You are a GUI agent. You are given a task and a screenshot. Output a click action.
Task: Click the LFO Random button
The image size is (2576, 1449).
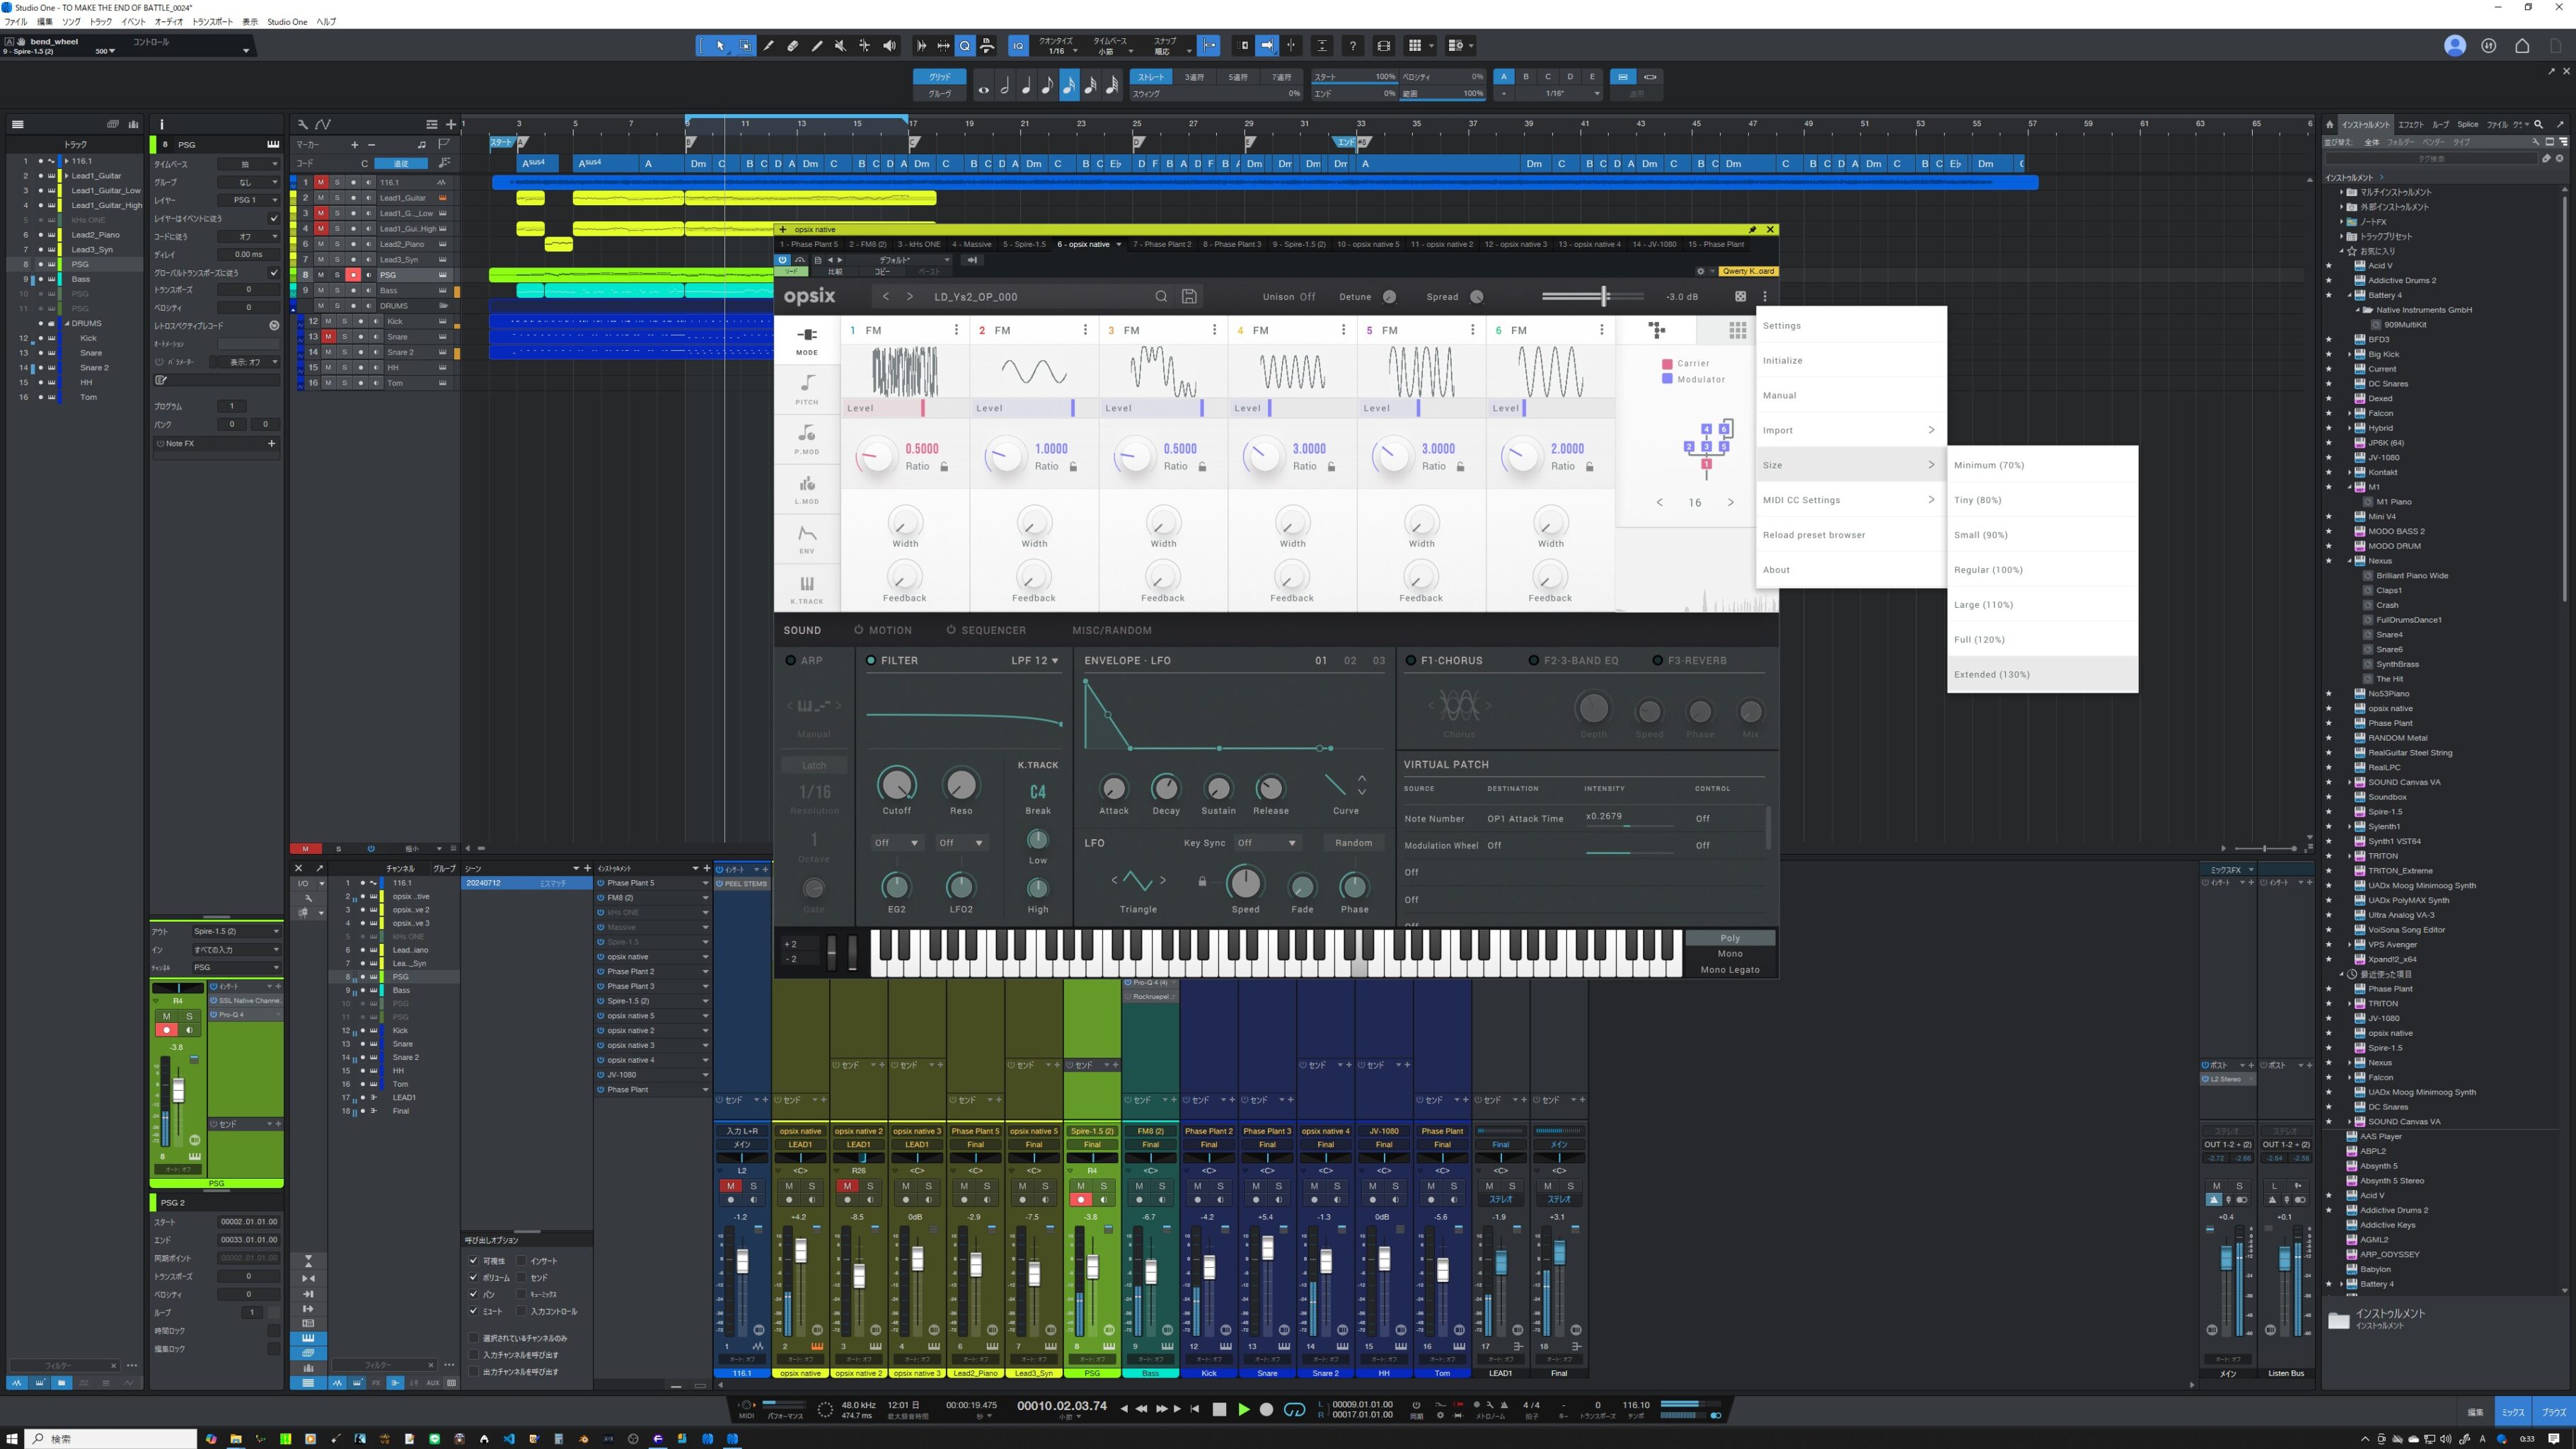click(x=1353, y=843)
